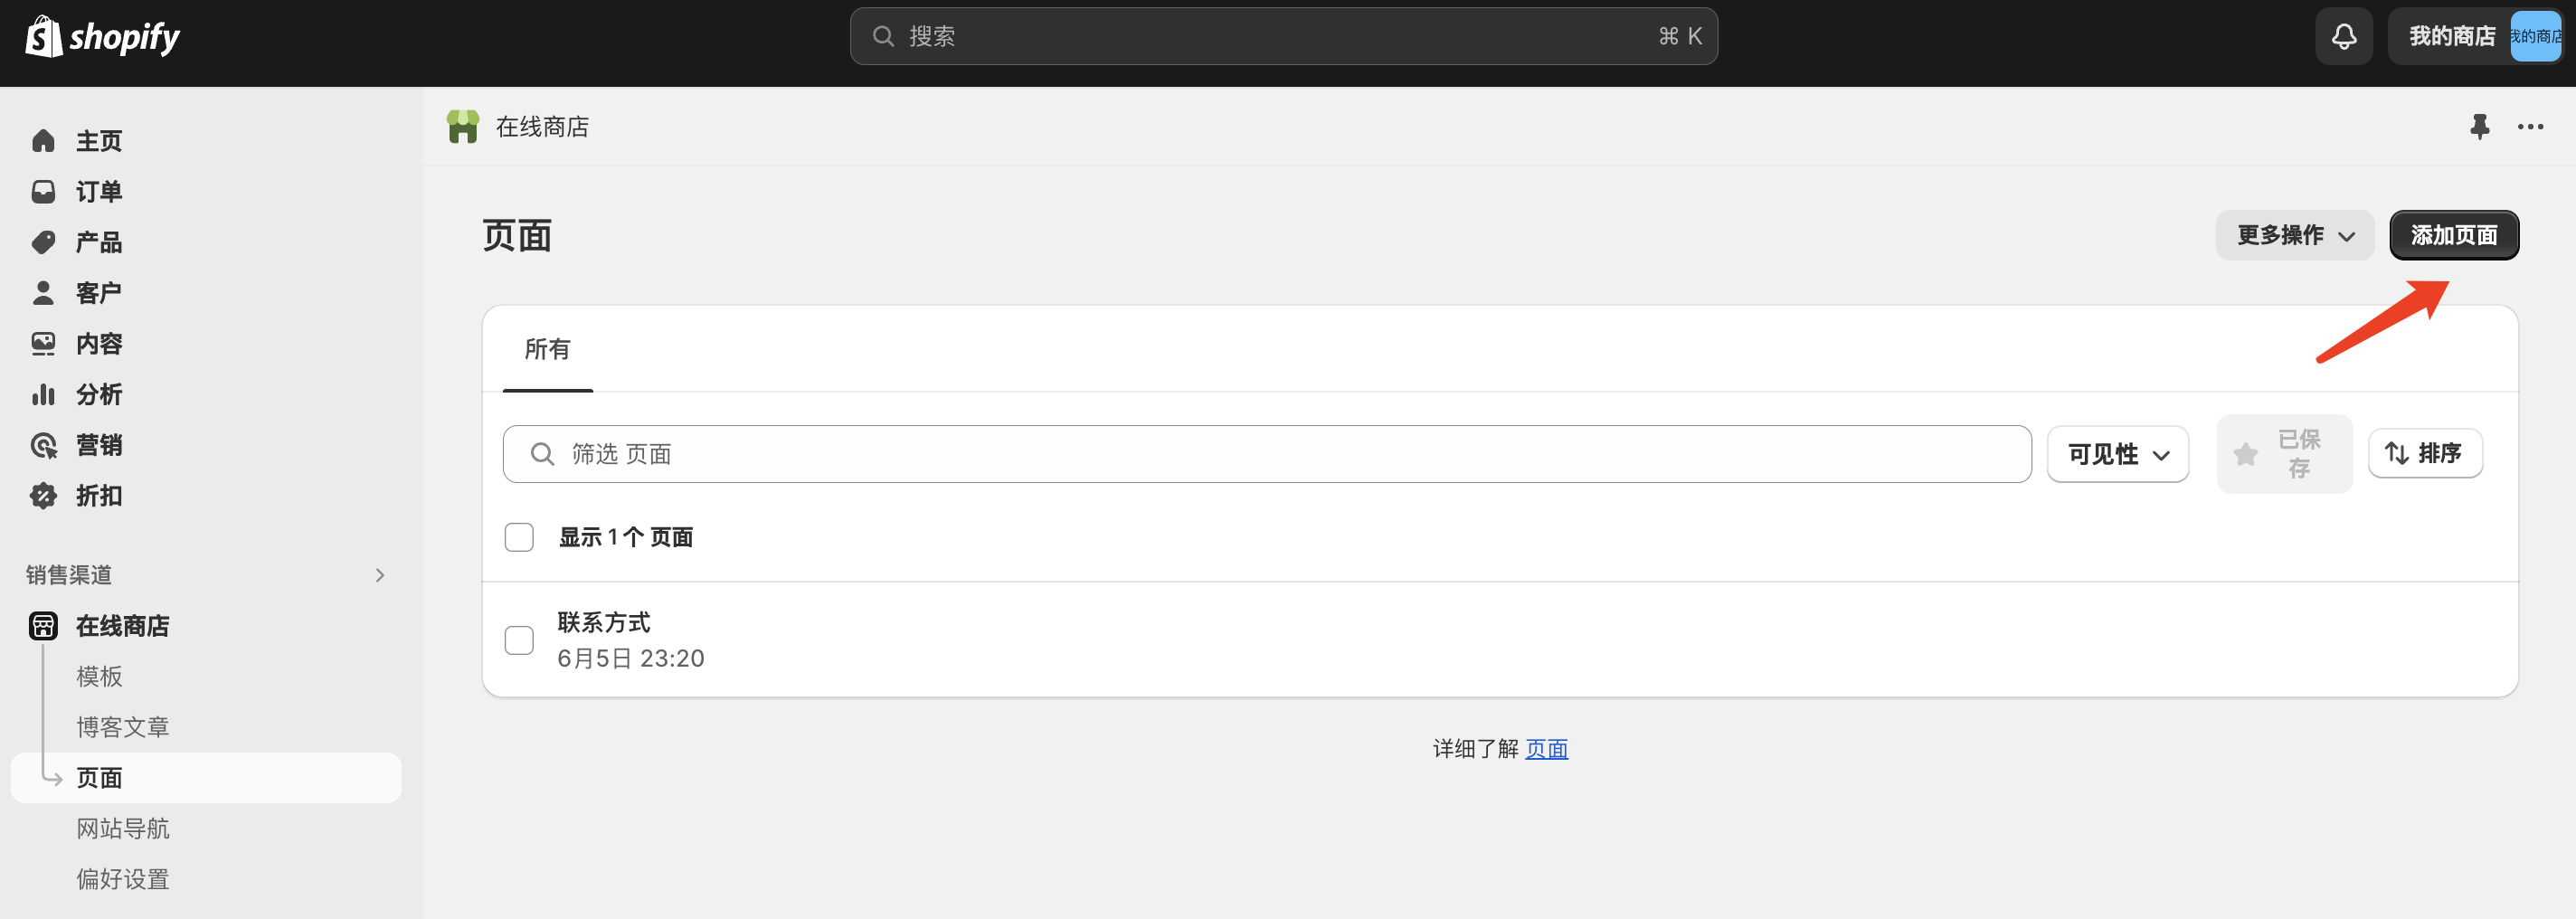Image resolution: width=2576 pixels, height=919 pixels.
Task: Click the green storefront icon in header
Action: [463, 127]
